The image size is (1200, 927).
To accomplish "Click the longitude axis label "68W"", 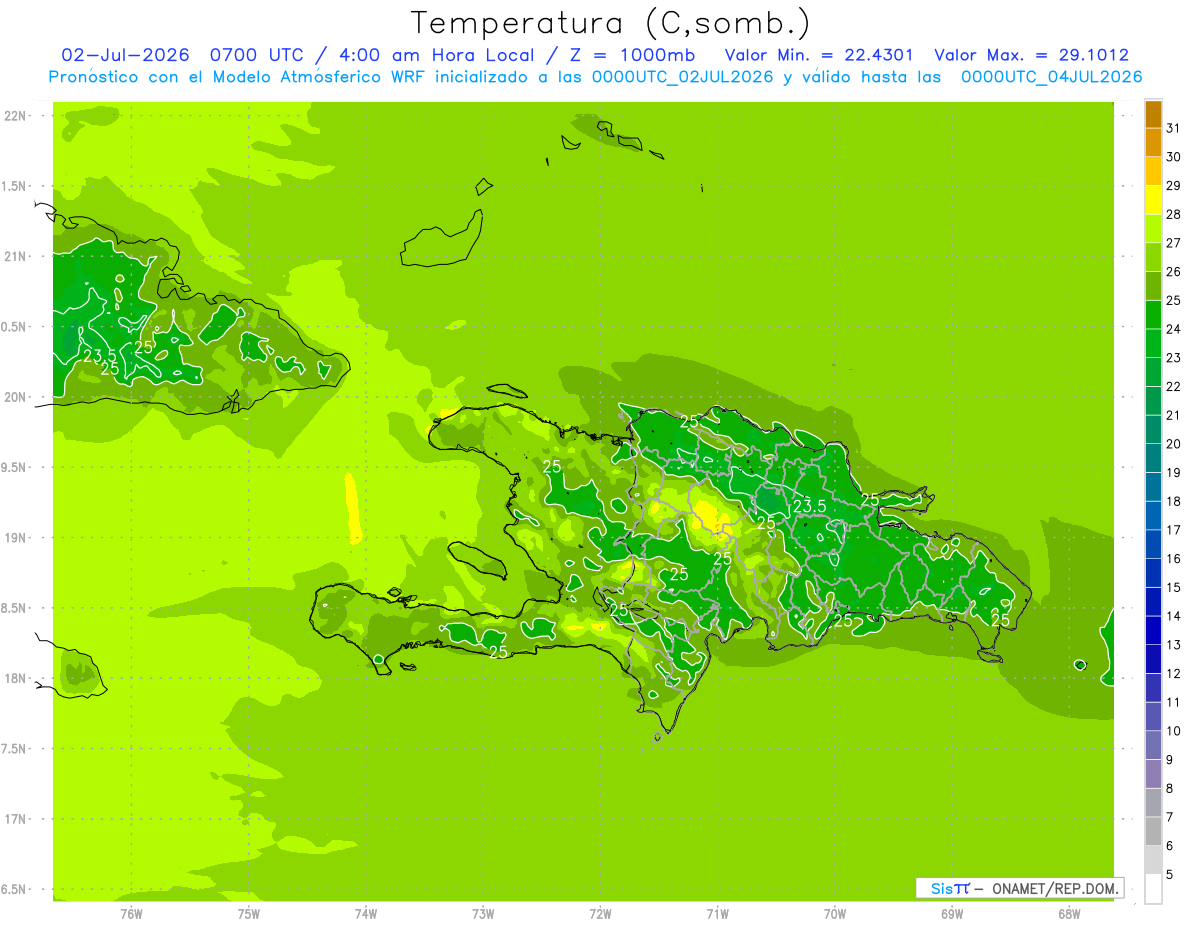I will point(1069,914).
